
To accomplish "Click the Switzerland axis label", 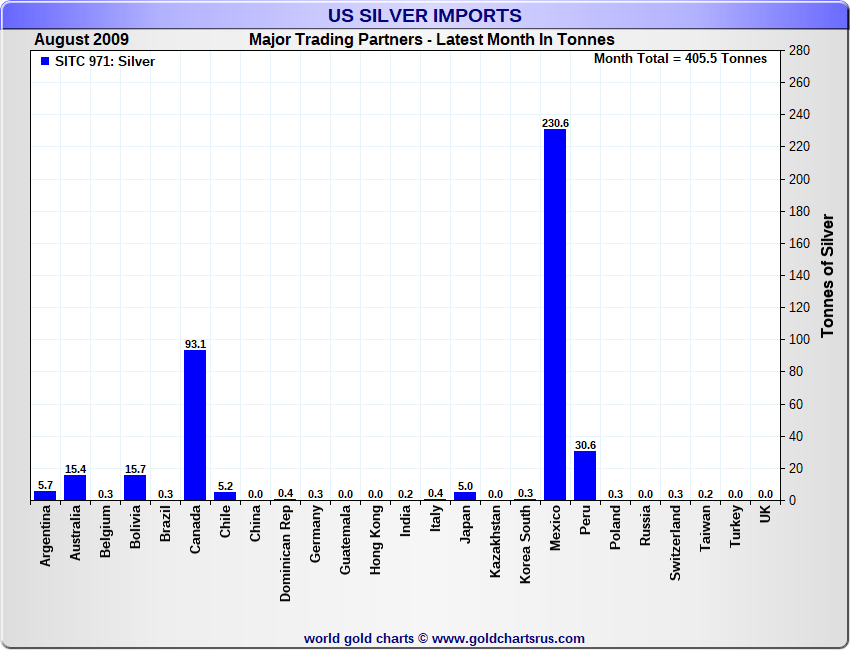I will (x=675, y=541).
